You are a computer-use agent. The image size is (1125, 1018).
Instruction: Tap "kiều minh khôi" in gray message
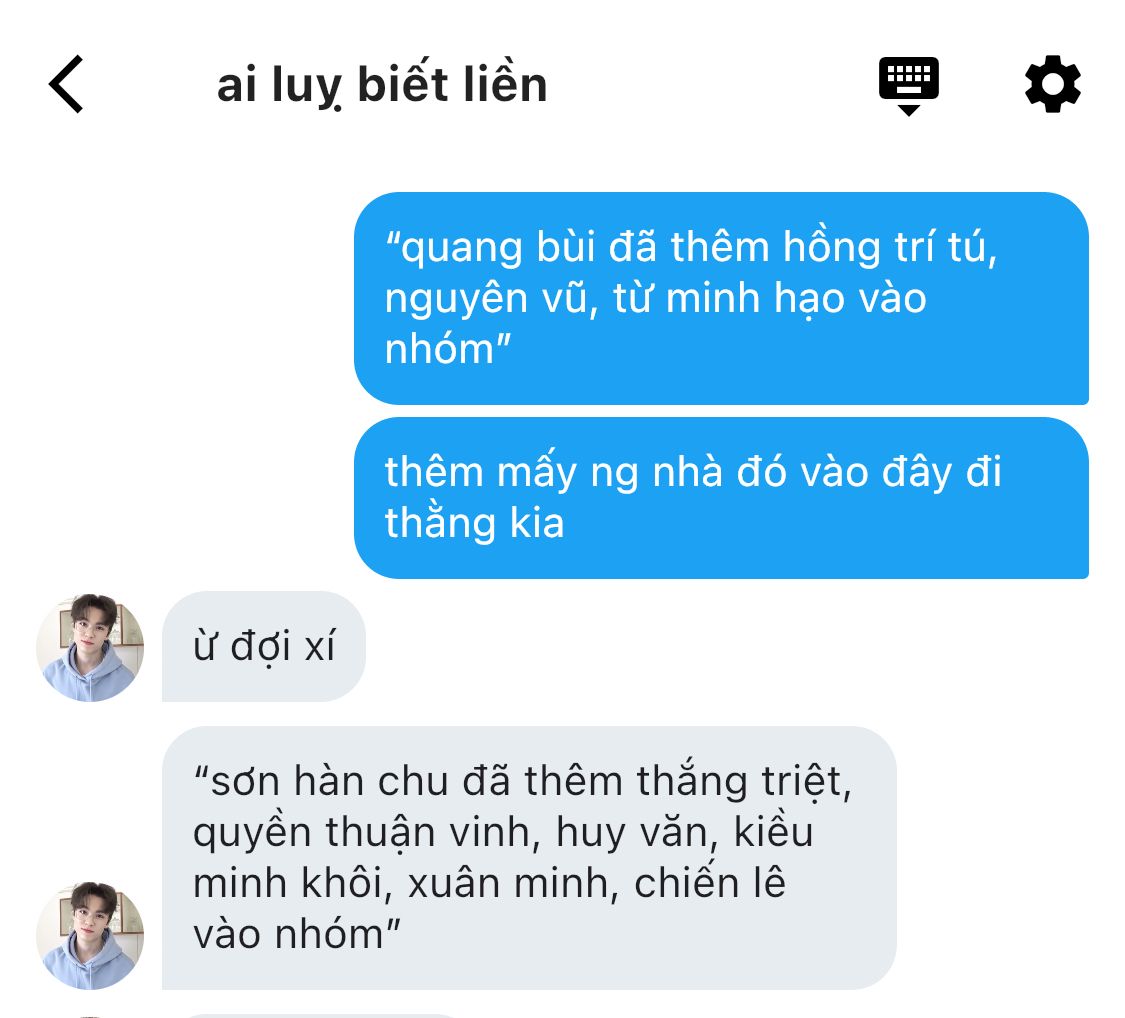502,857
